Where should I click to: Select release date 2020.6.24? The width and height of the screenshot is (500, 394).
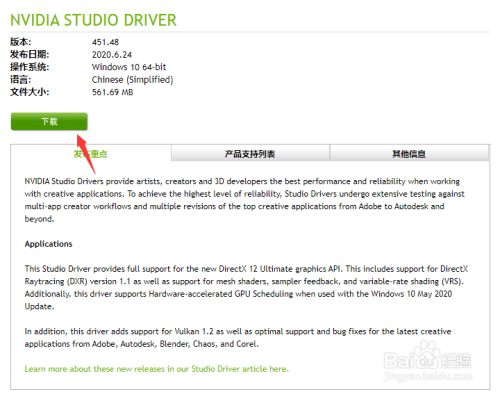click(112, 54)
